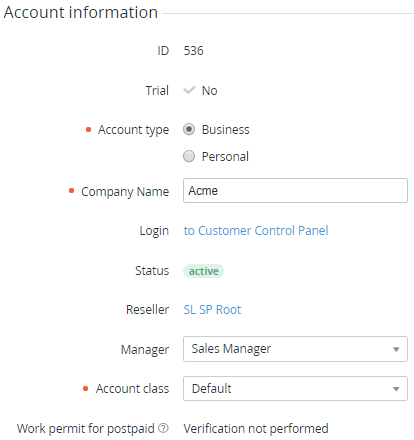414x440 pixels.
Task: Click the Personal radio option label
Action: coord(225,156)
